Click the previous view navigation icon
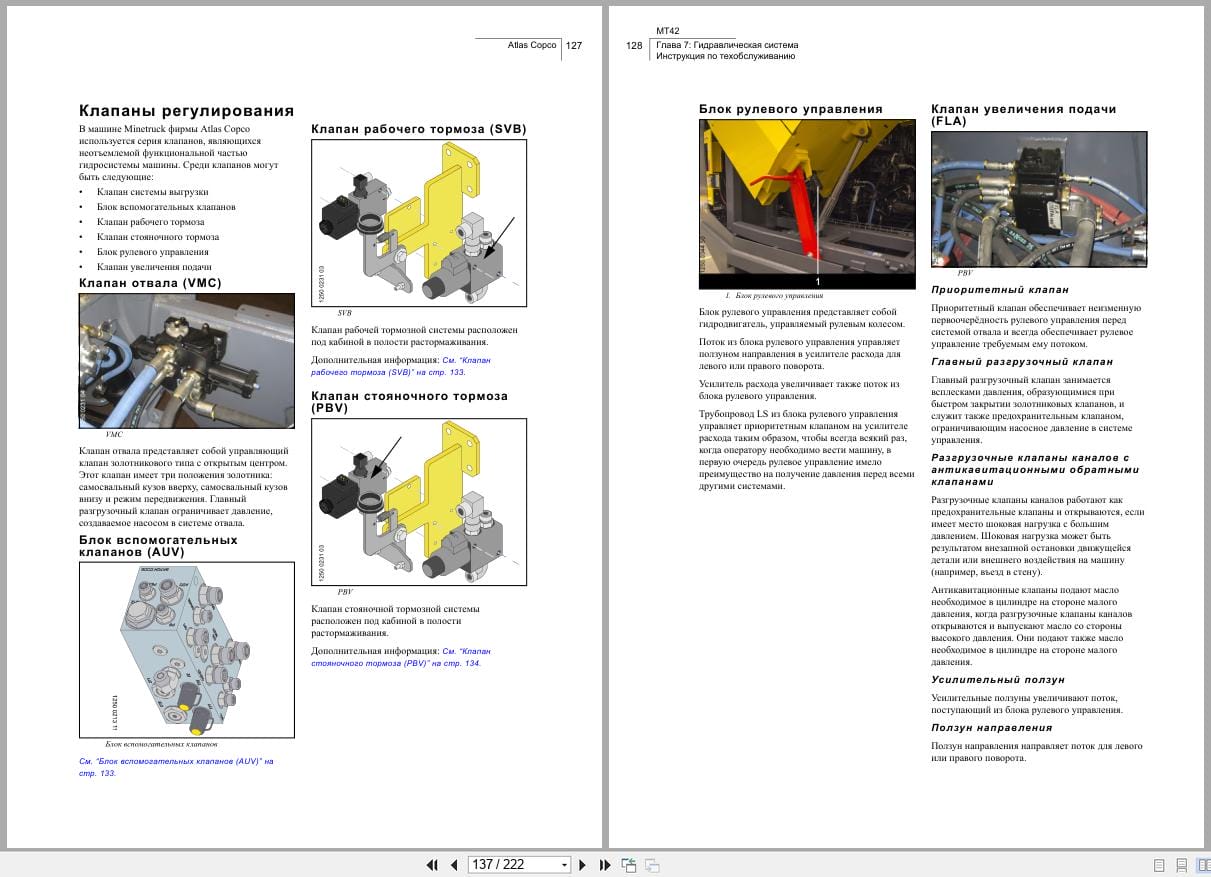 pyautogui.click(x=629, y=865)
